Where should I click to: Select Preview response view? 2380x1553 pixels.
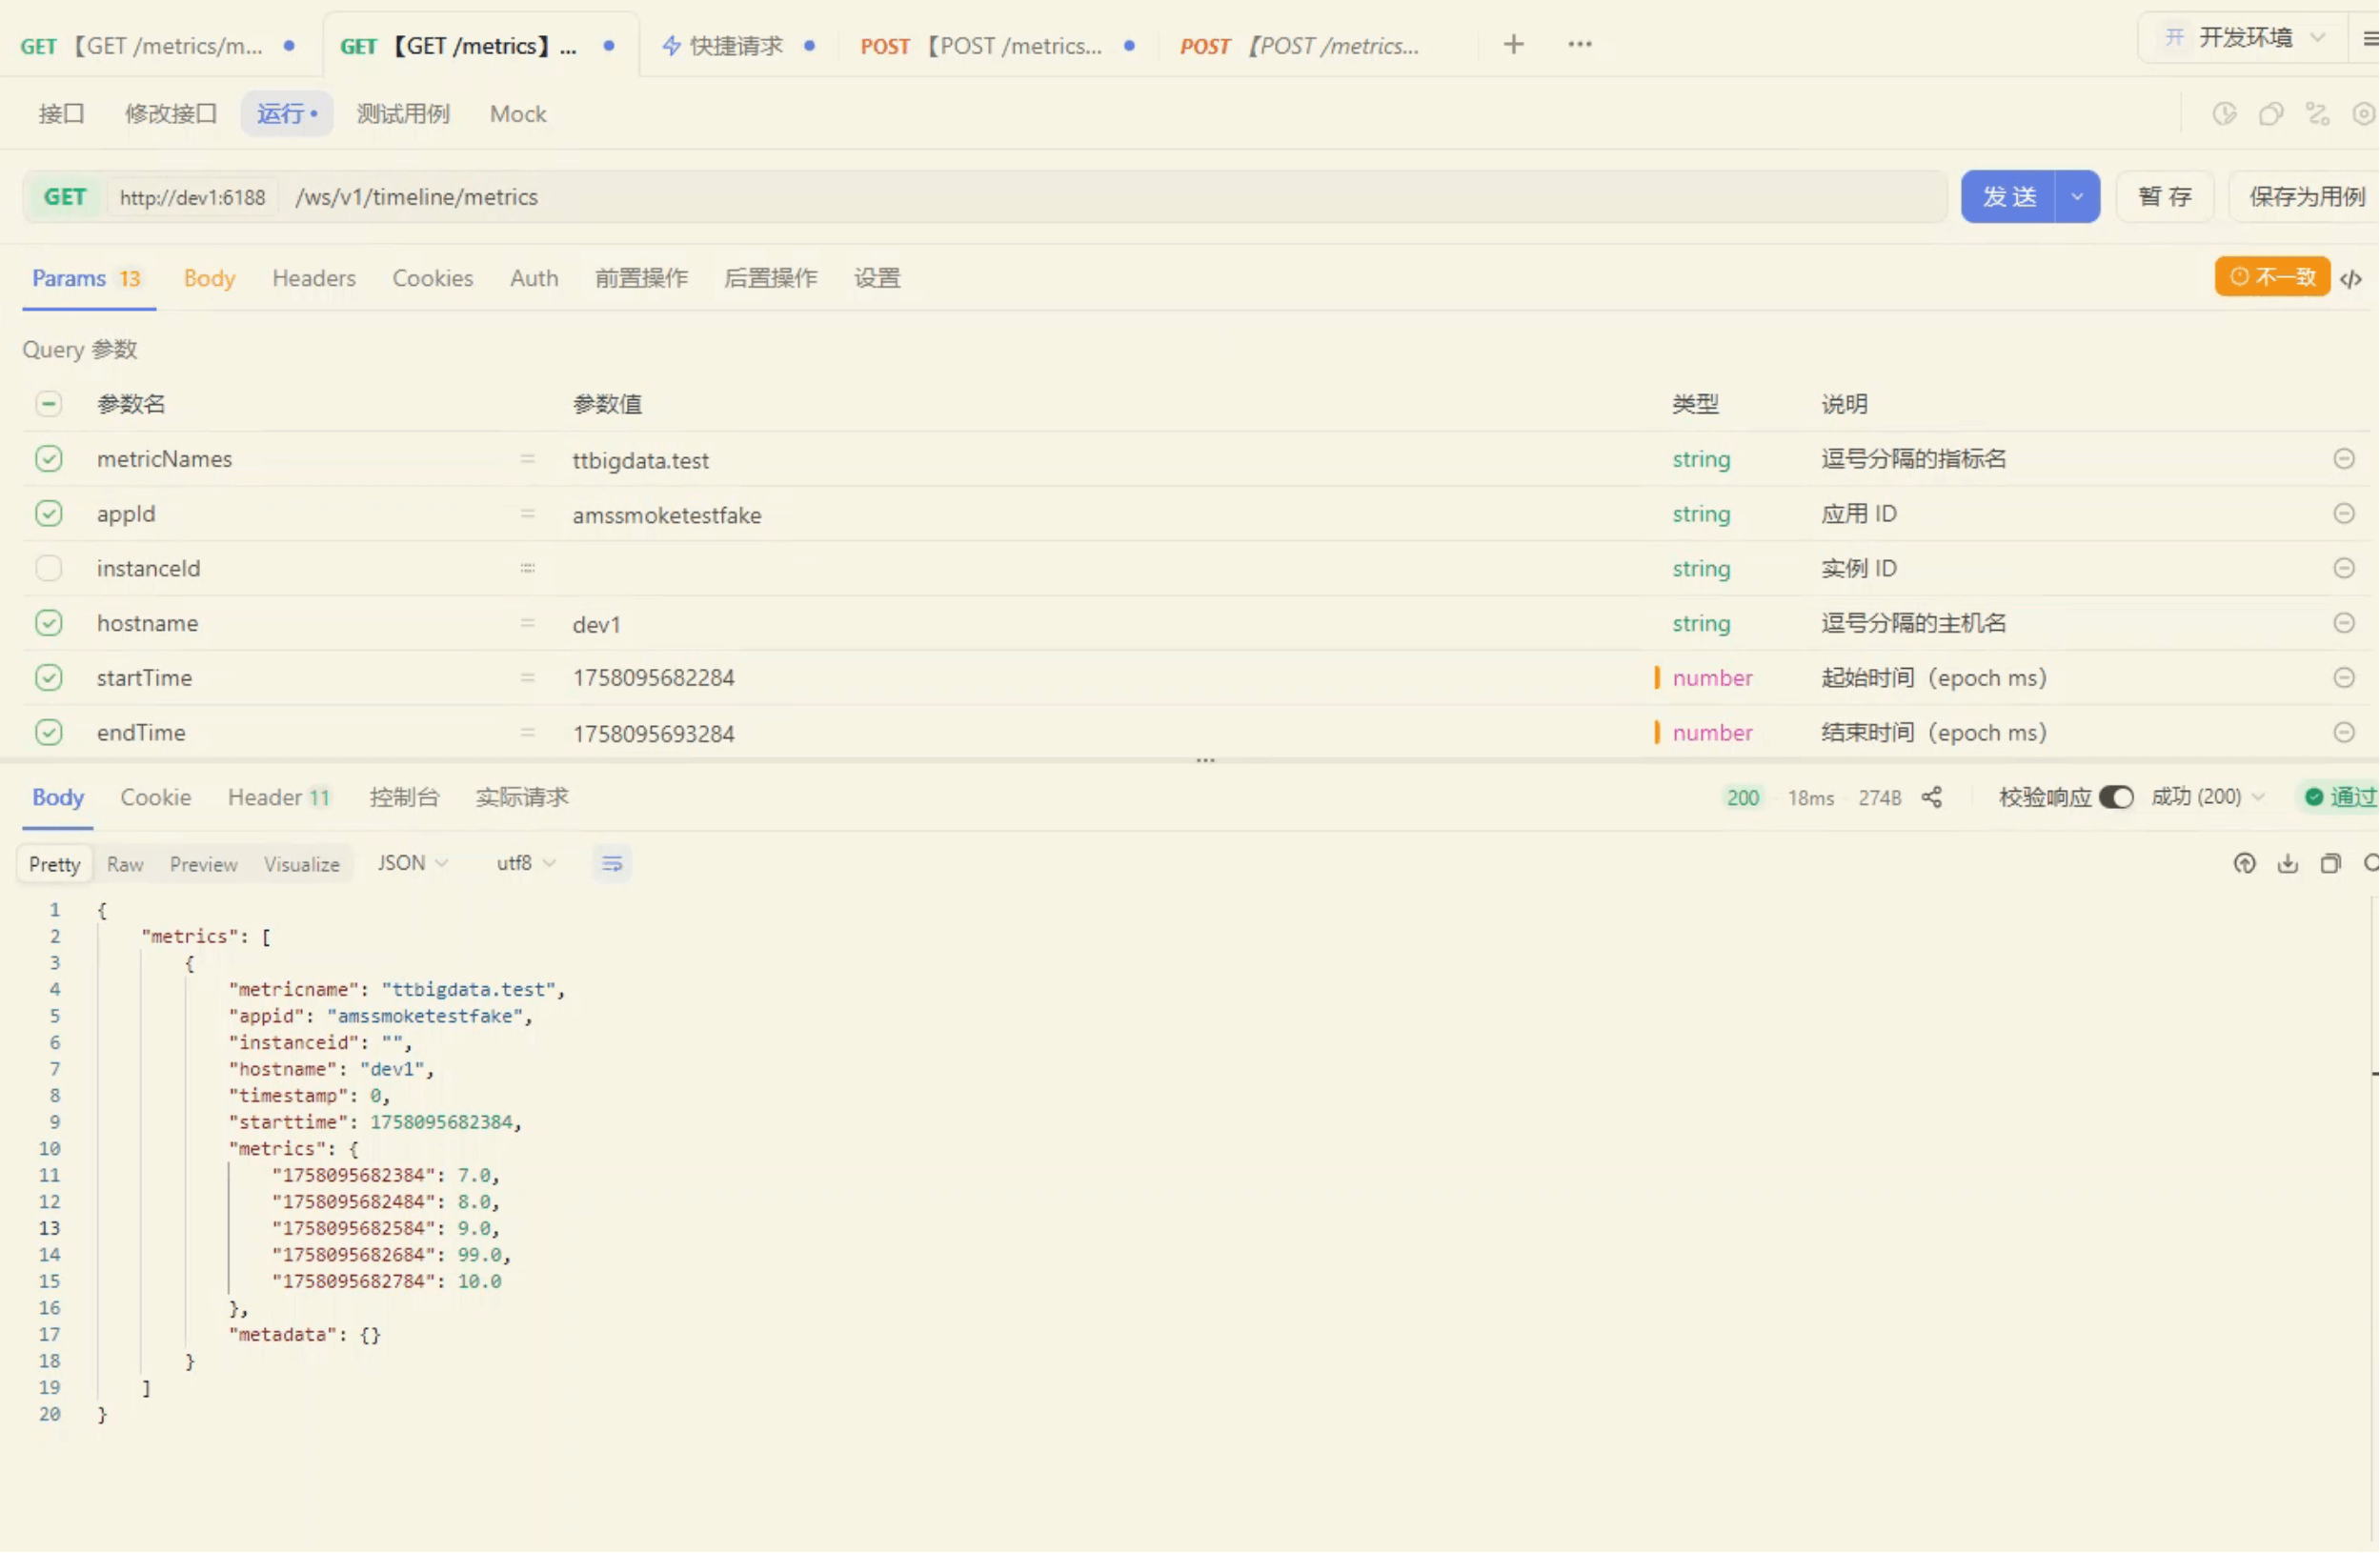203,865
